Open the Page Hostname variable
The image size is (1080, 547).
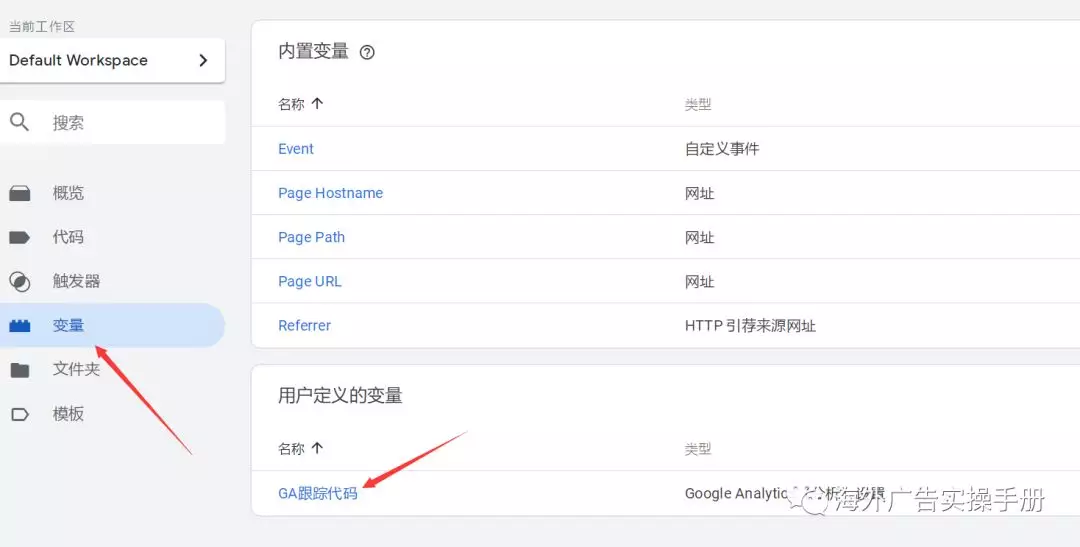[330, 193]
